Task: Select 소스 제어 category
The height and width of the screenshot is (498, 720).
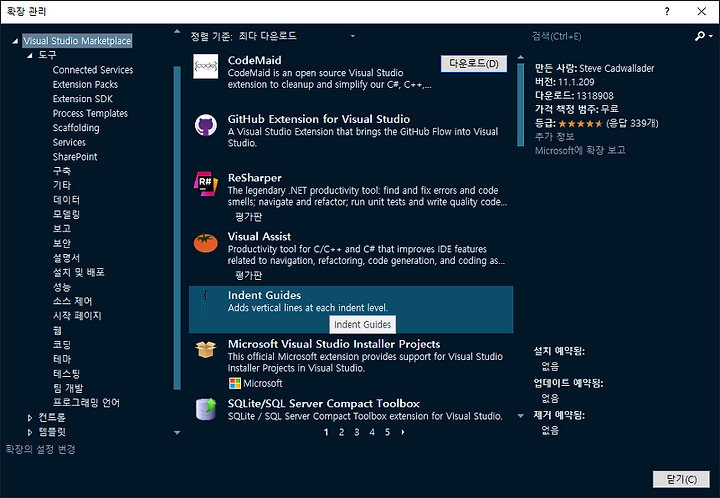Action: [x=73, y=302]
